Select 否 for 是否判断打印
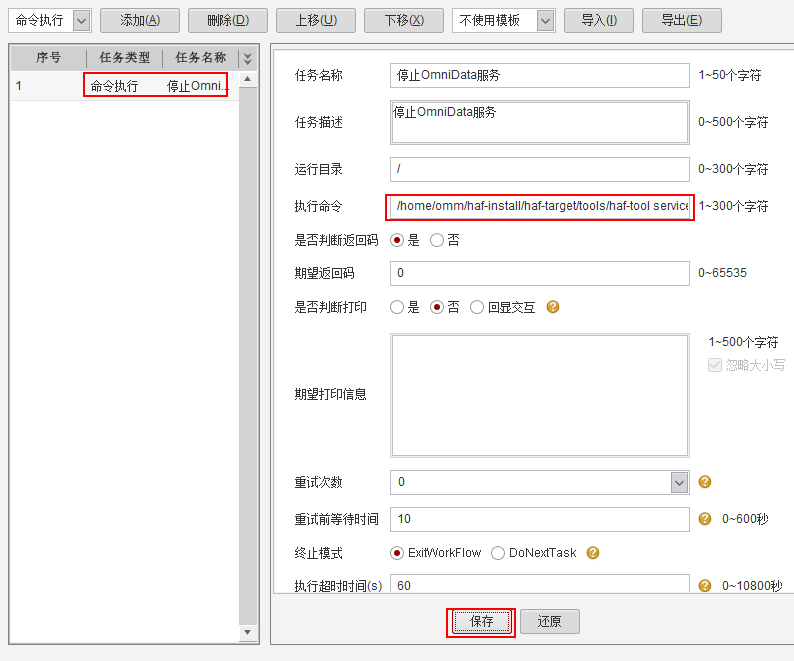Screen dimensions: 794x661 click(436, 307)
